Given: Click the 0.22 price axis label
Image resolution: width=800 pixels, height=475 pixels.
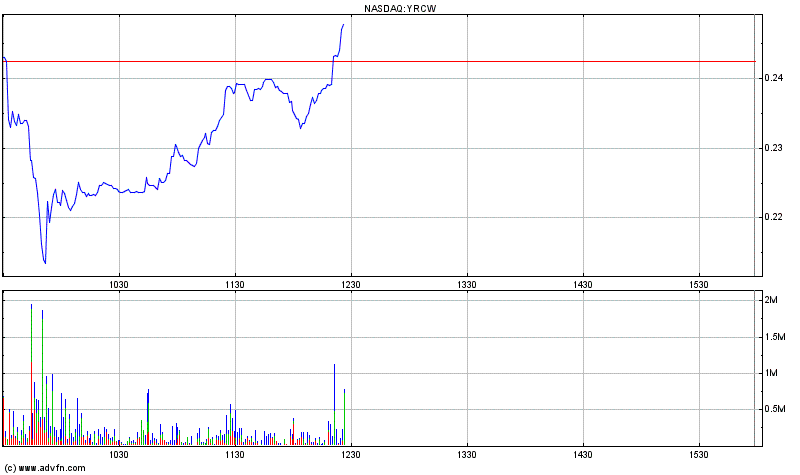Looking at the screenshot, I should point(773,217).
